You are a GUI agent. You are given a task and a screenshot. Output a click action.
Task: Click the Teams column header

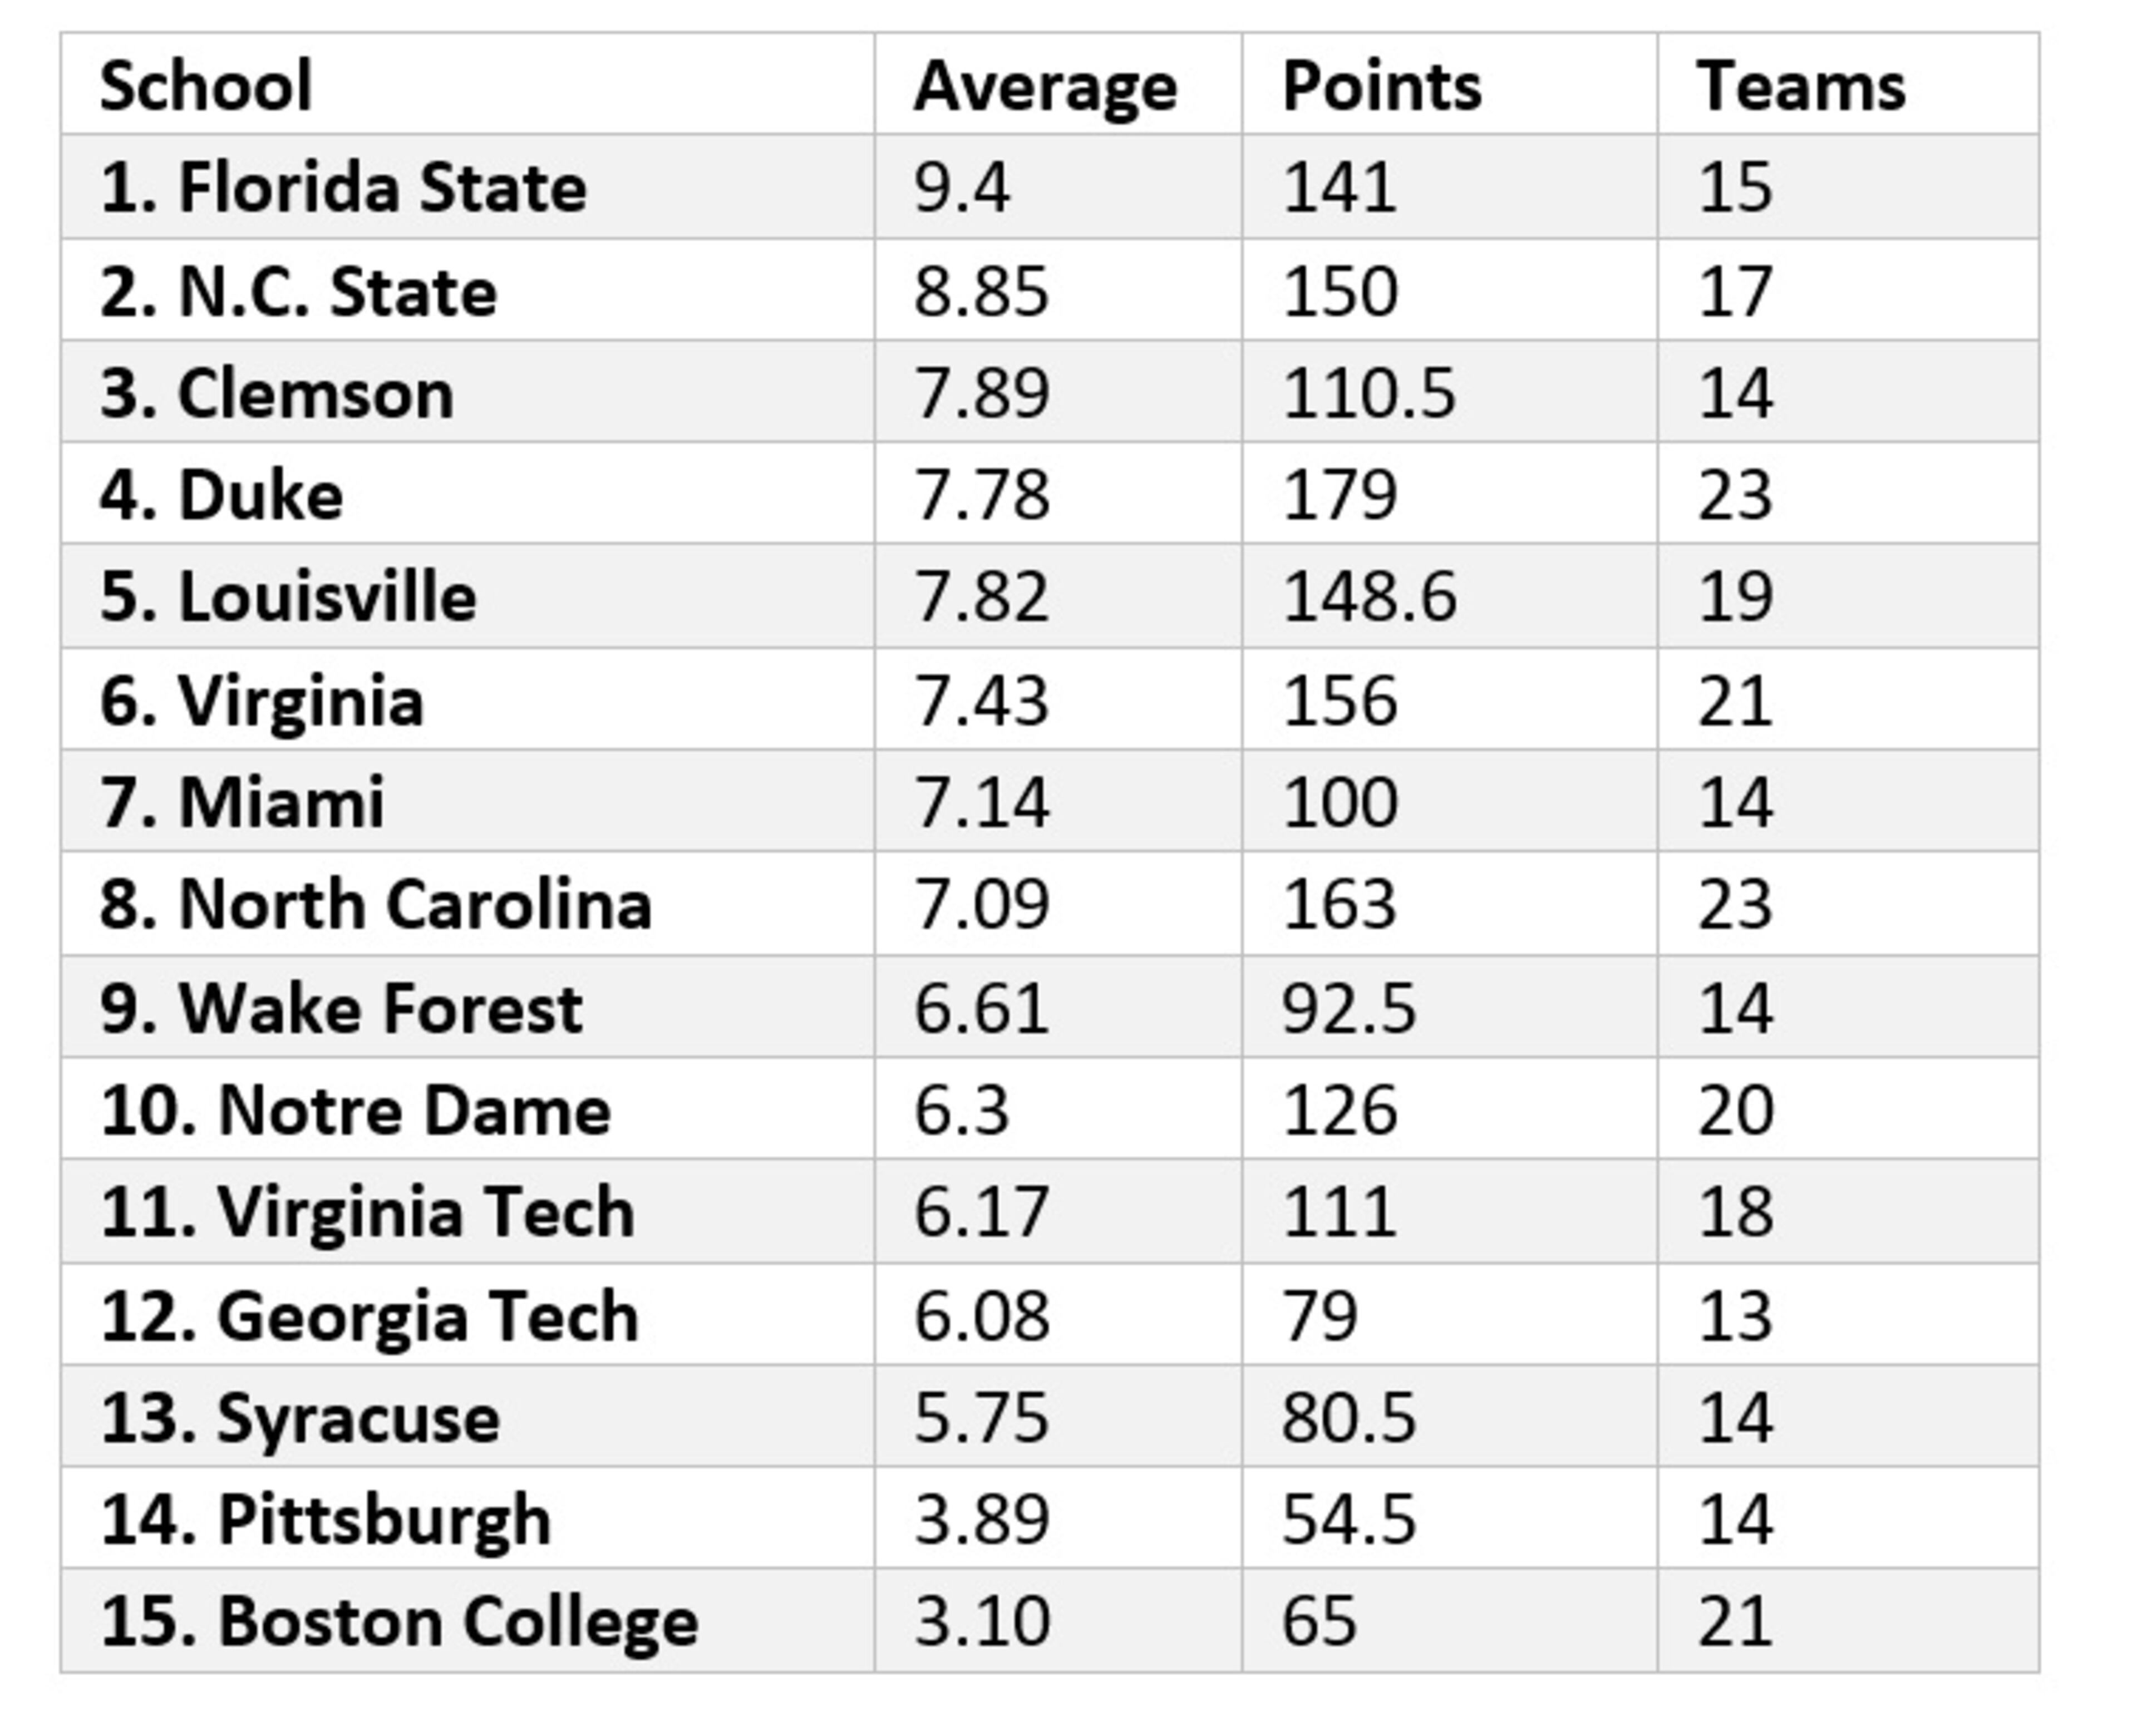click(x=1801, y=86)
